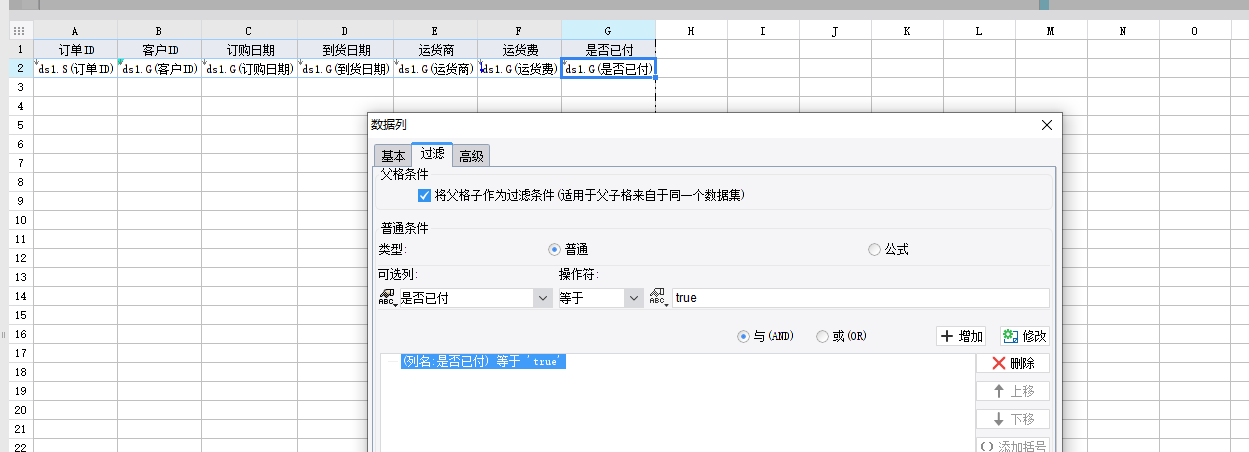Select column header A

click(76, 31)
